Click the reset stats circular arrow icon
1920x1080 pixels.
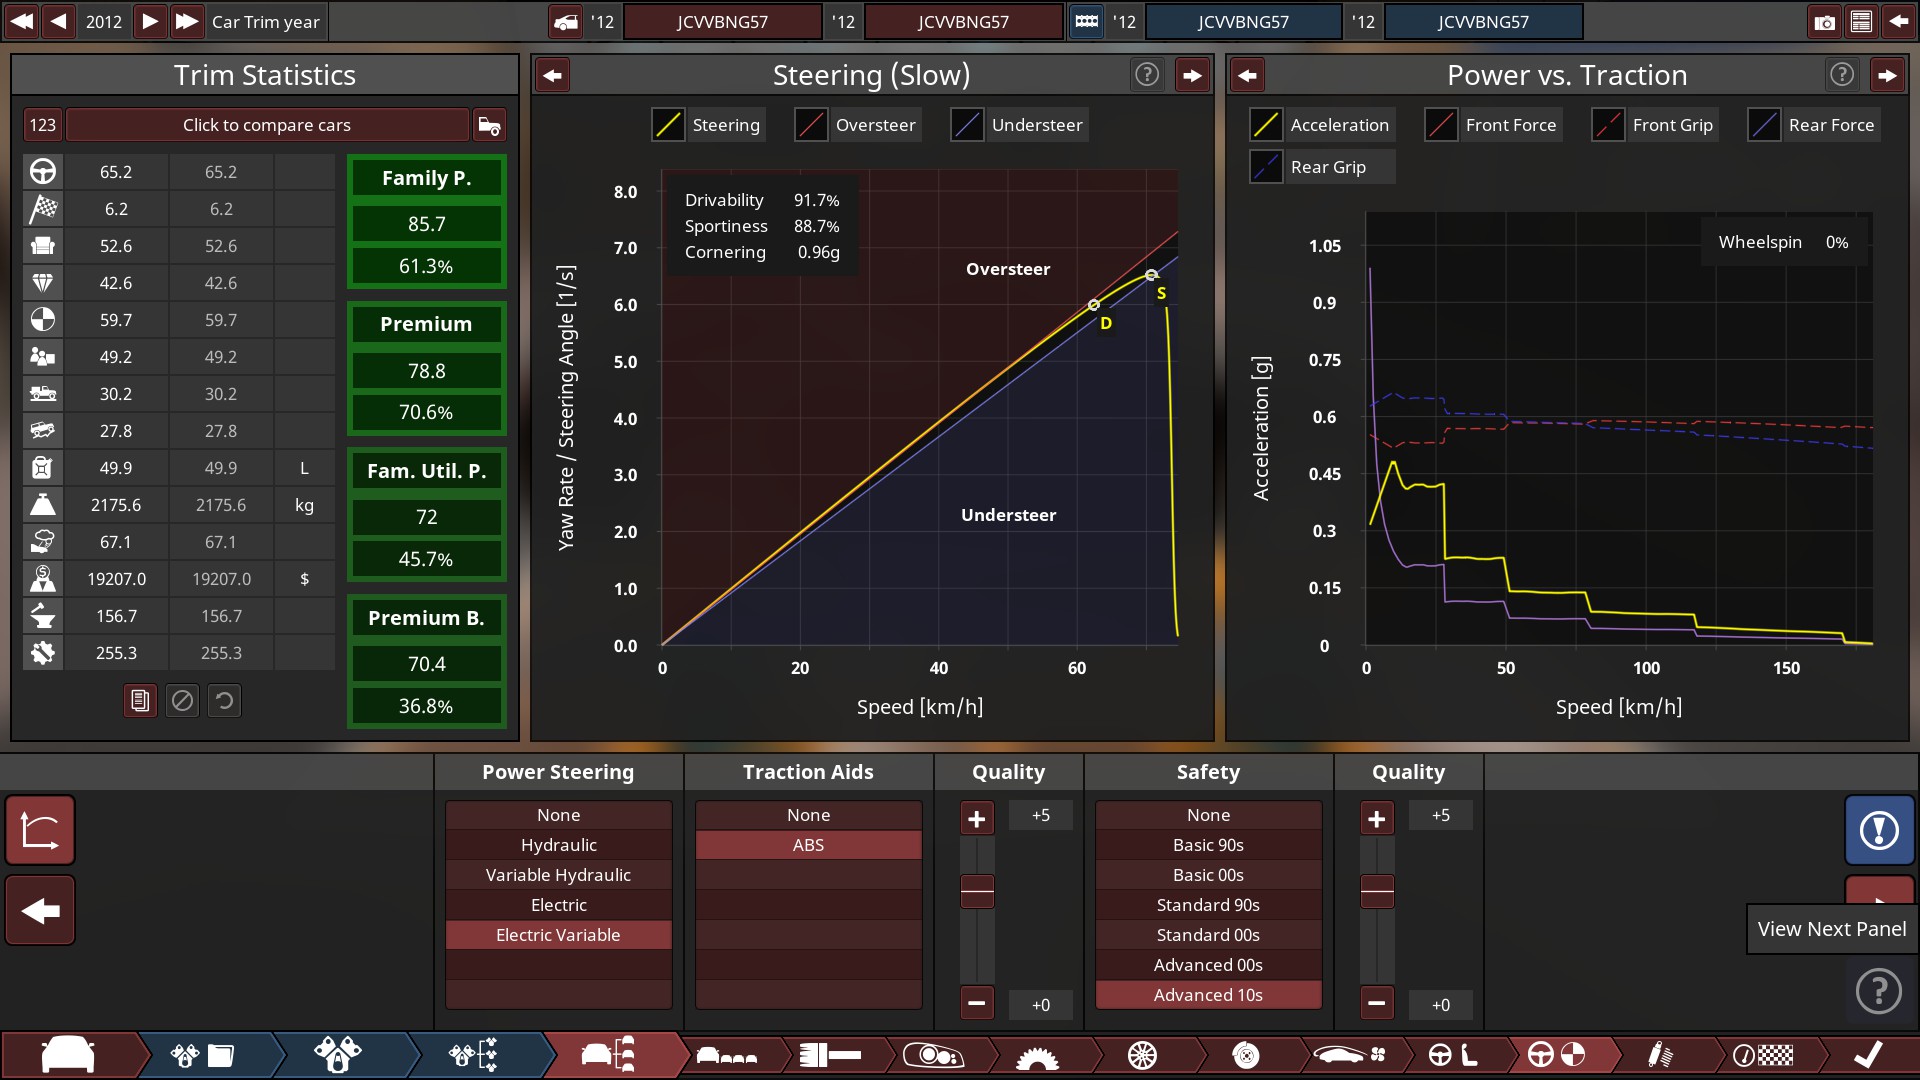(224, 701)
